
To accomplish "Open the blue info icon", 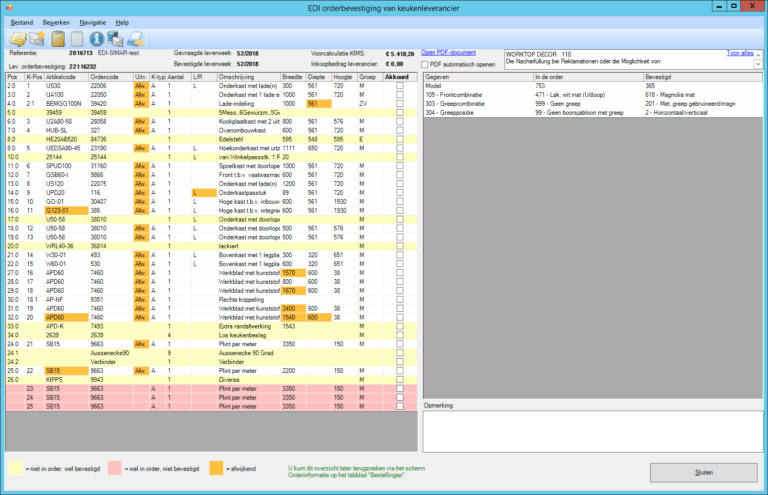I will point(98,38).
